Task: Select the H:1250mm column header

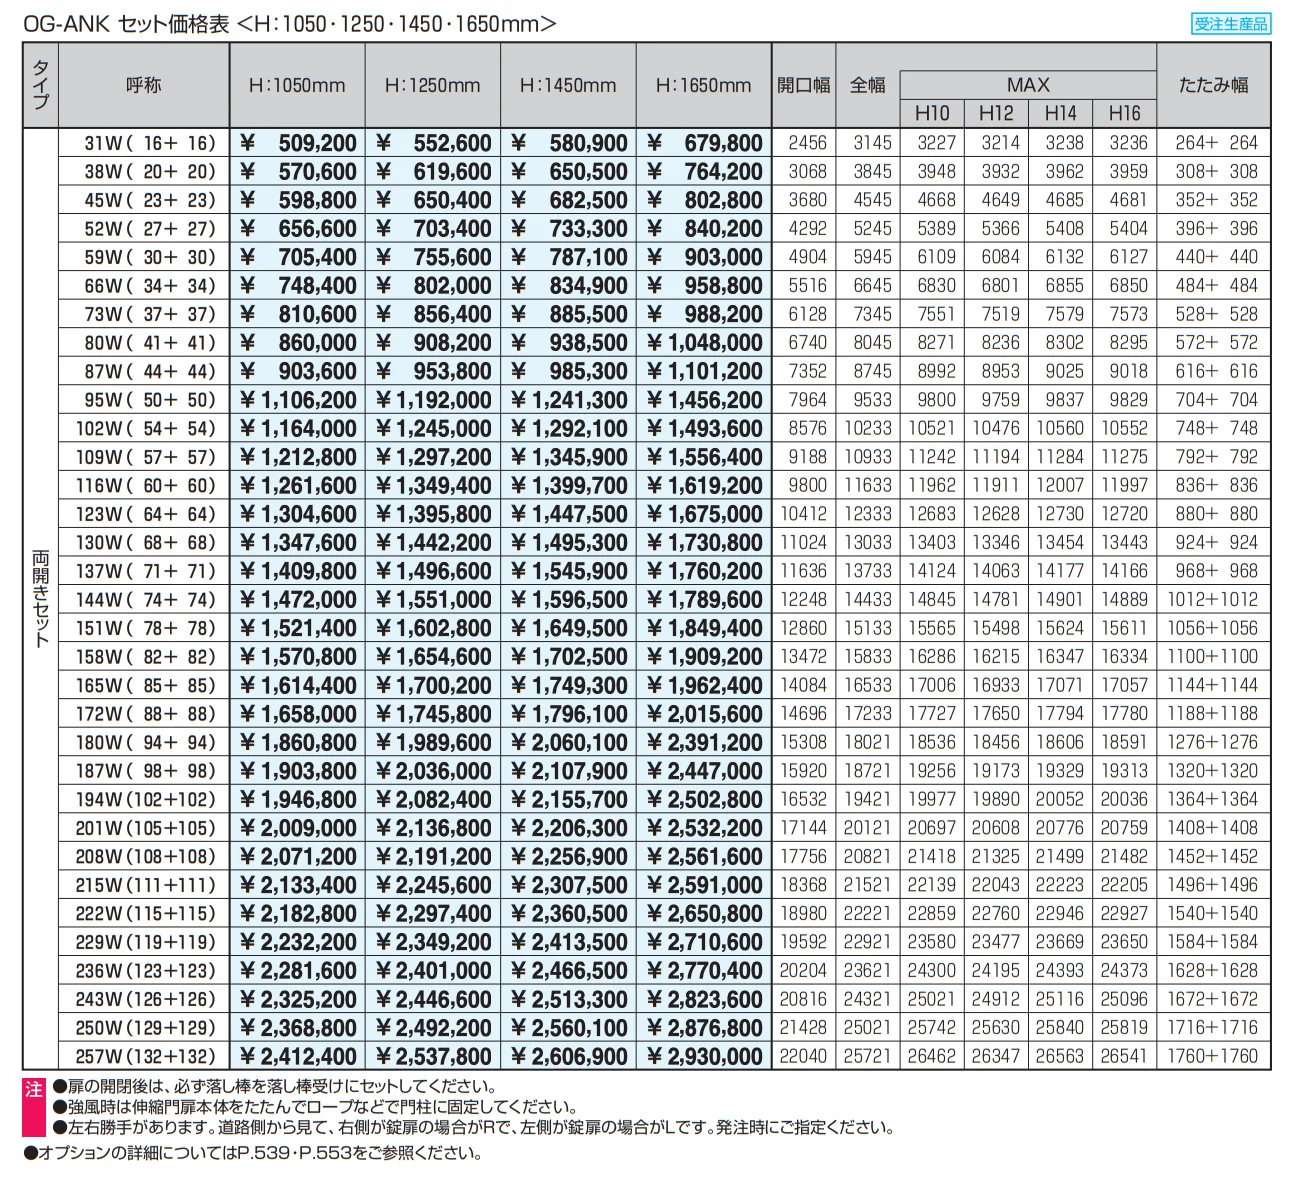Action: point(432,86)
